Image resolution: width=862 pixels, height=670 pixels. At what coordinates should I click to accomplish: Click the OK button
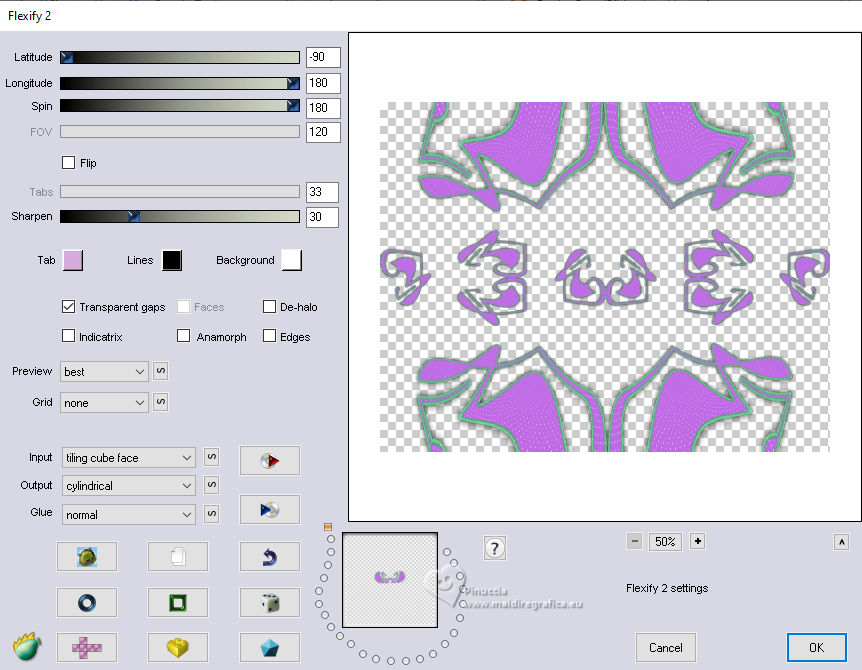(x=816, y=647)
